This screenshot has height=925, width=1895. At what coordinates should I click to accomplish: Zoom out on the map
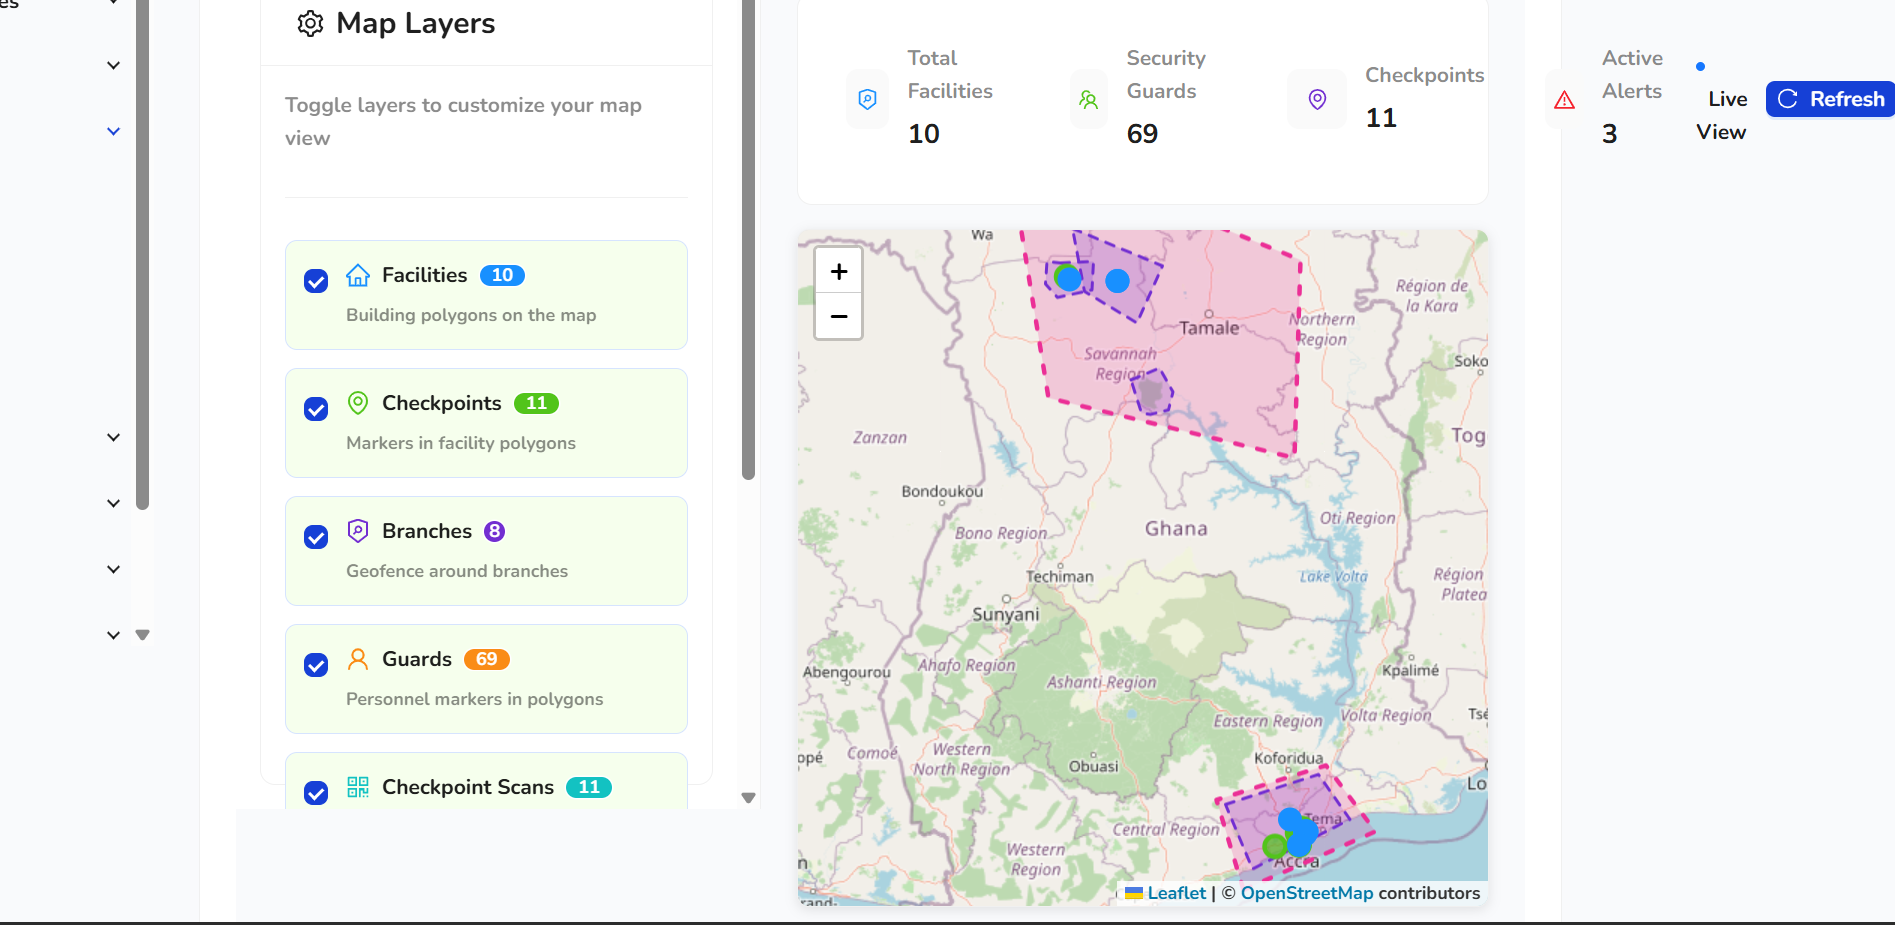coord(838,316)
